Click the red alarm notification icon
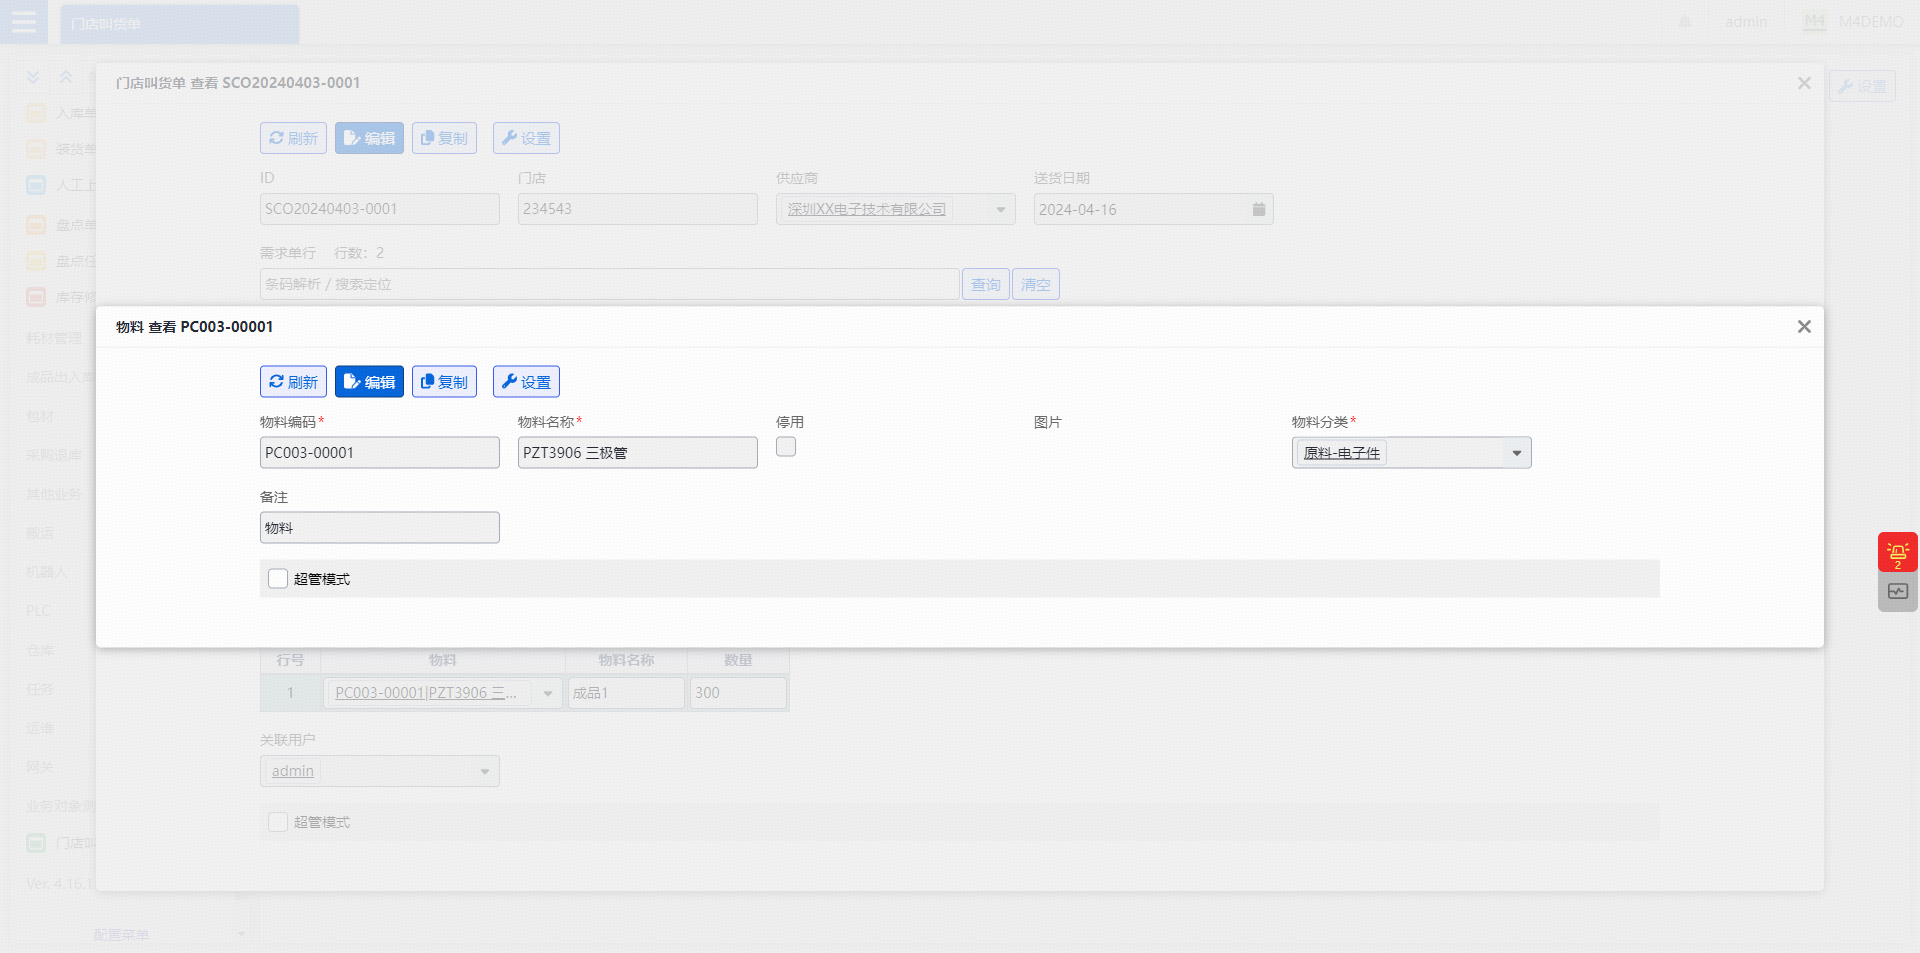 [1897, 552]
